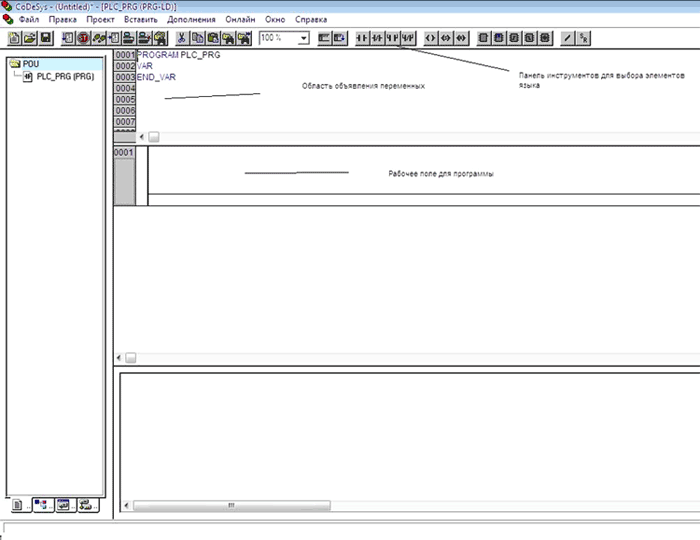Open the Окно menu
The image size is (700, 540).
click(275, 20)
